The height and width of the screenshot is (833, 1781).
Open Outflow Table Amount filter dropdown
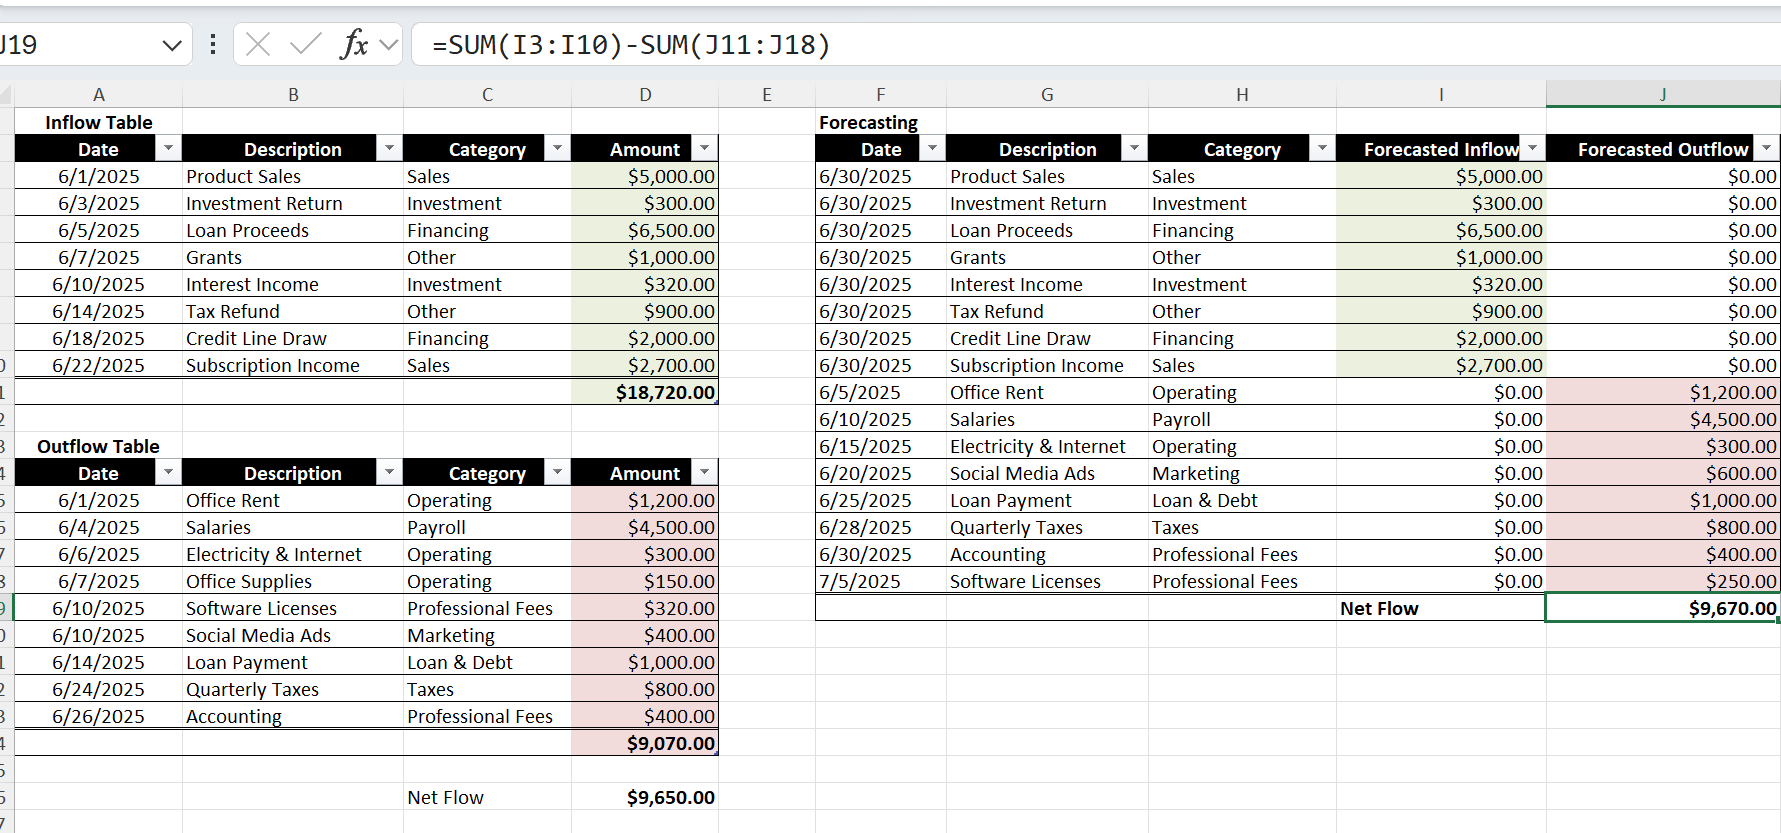point(705,472)
